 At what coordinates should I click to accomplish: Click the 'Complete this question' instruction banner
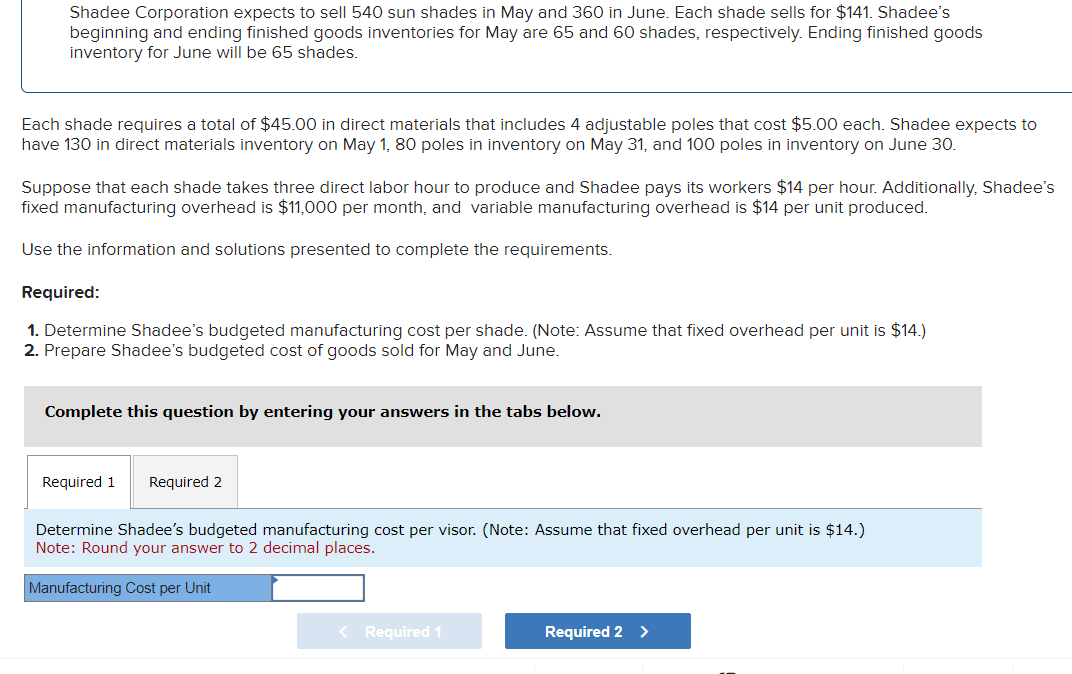pyautogui.click(x=322, y=412)
